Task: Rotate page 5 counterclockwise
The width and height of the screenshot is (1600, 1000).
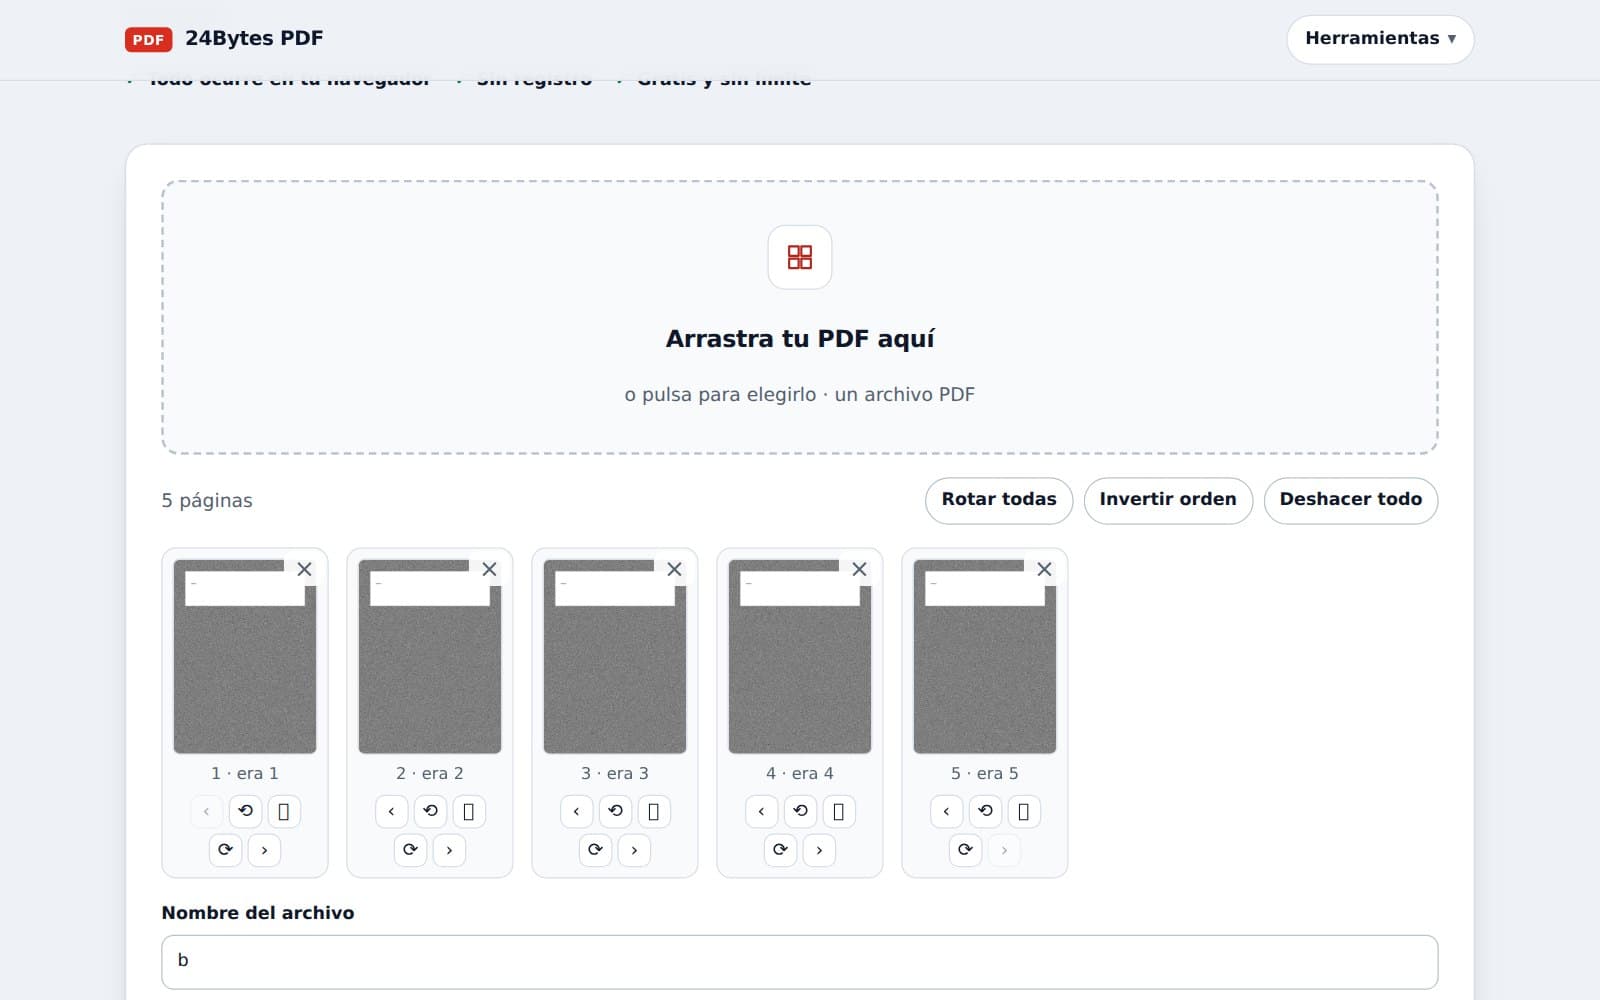Action: pos(985,811)
